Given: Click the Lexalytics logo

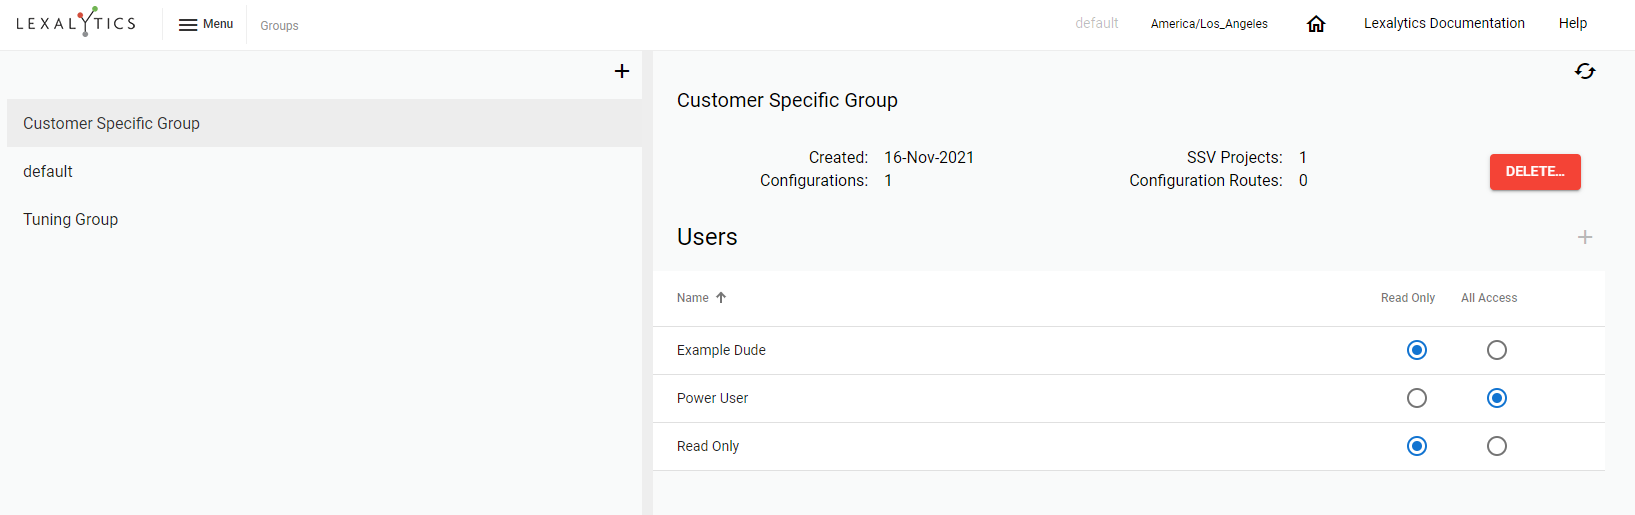Looking at the screenshot, I should [x=76, y=22].
